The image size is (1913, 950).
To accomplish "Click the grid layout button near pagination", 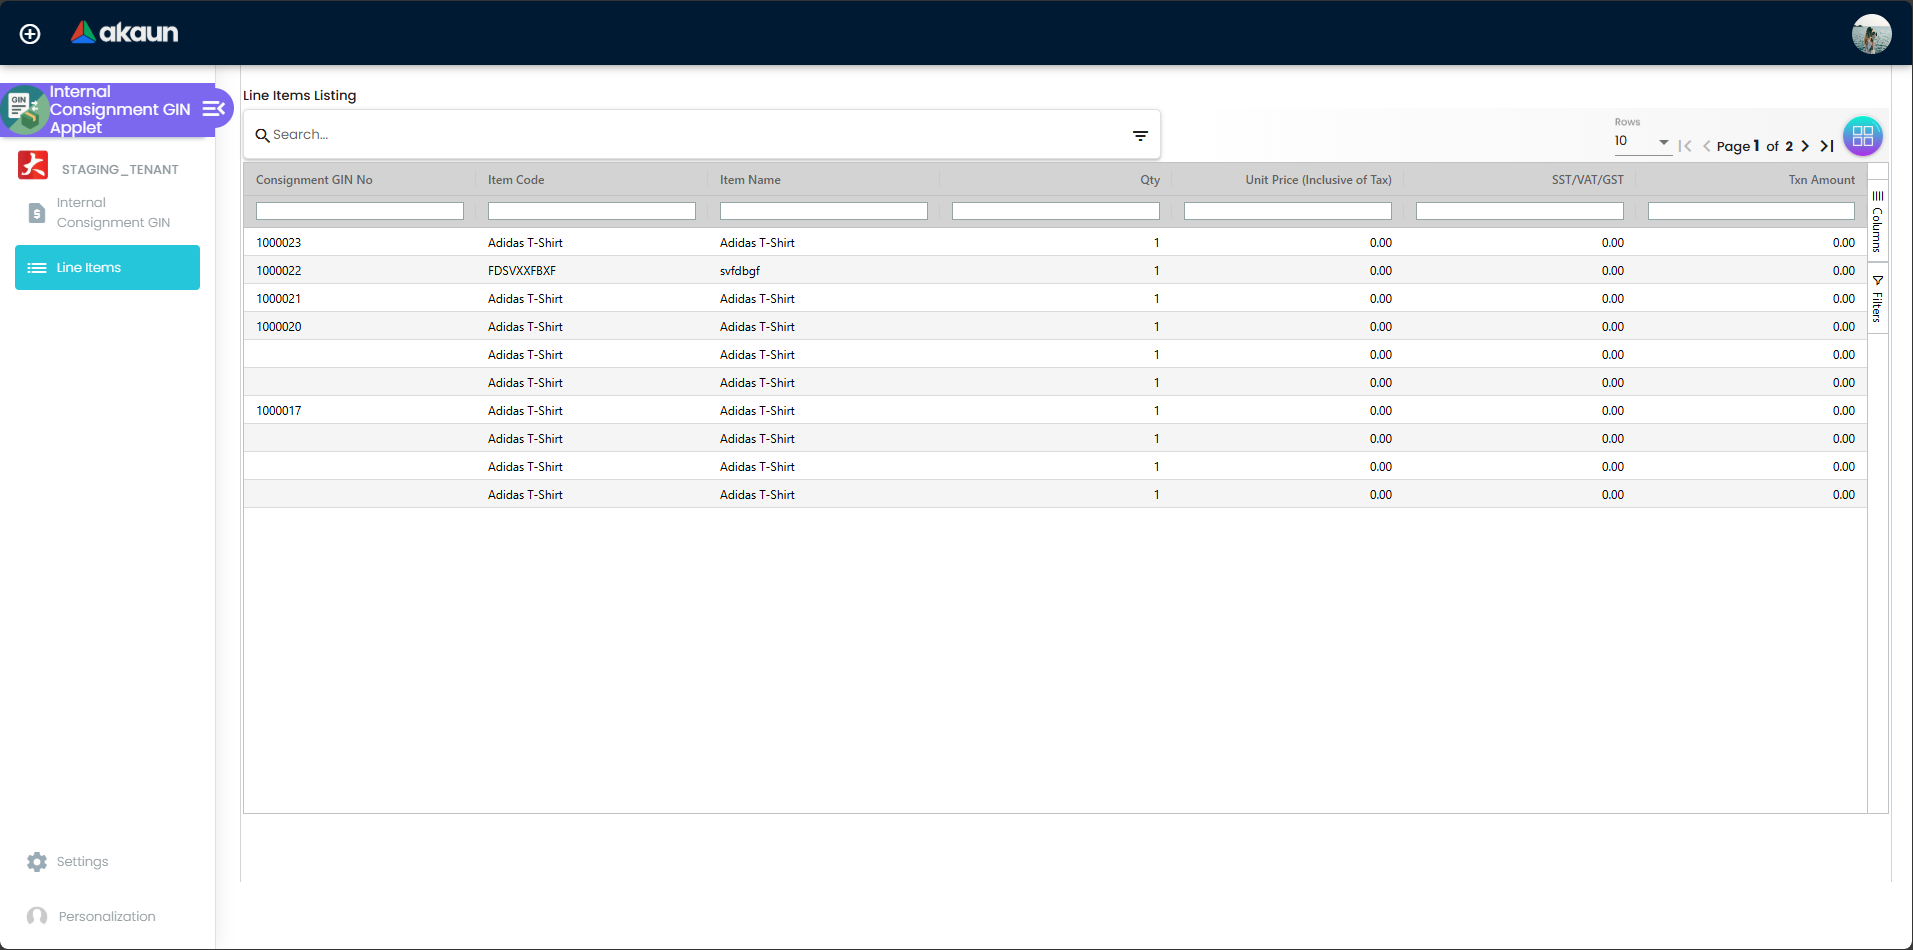I will pos(1862,136).
